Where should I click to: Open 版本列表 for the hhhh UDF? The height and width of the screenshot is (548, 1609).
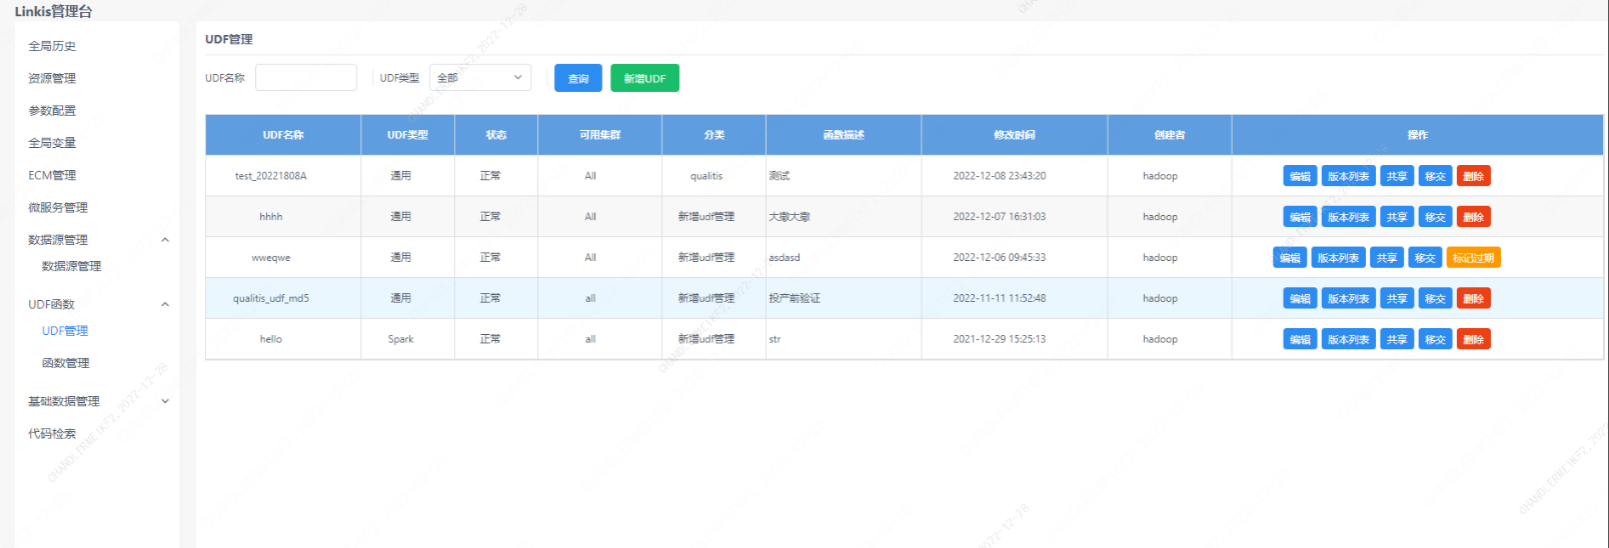point(1348,217)
